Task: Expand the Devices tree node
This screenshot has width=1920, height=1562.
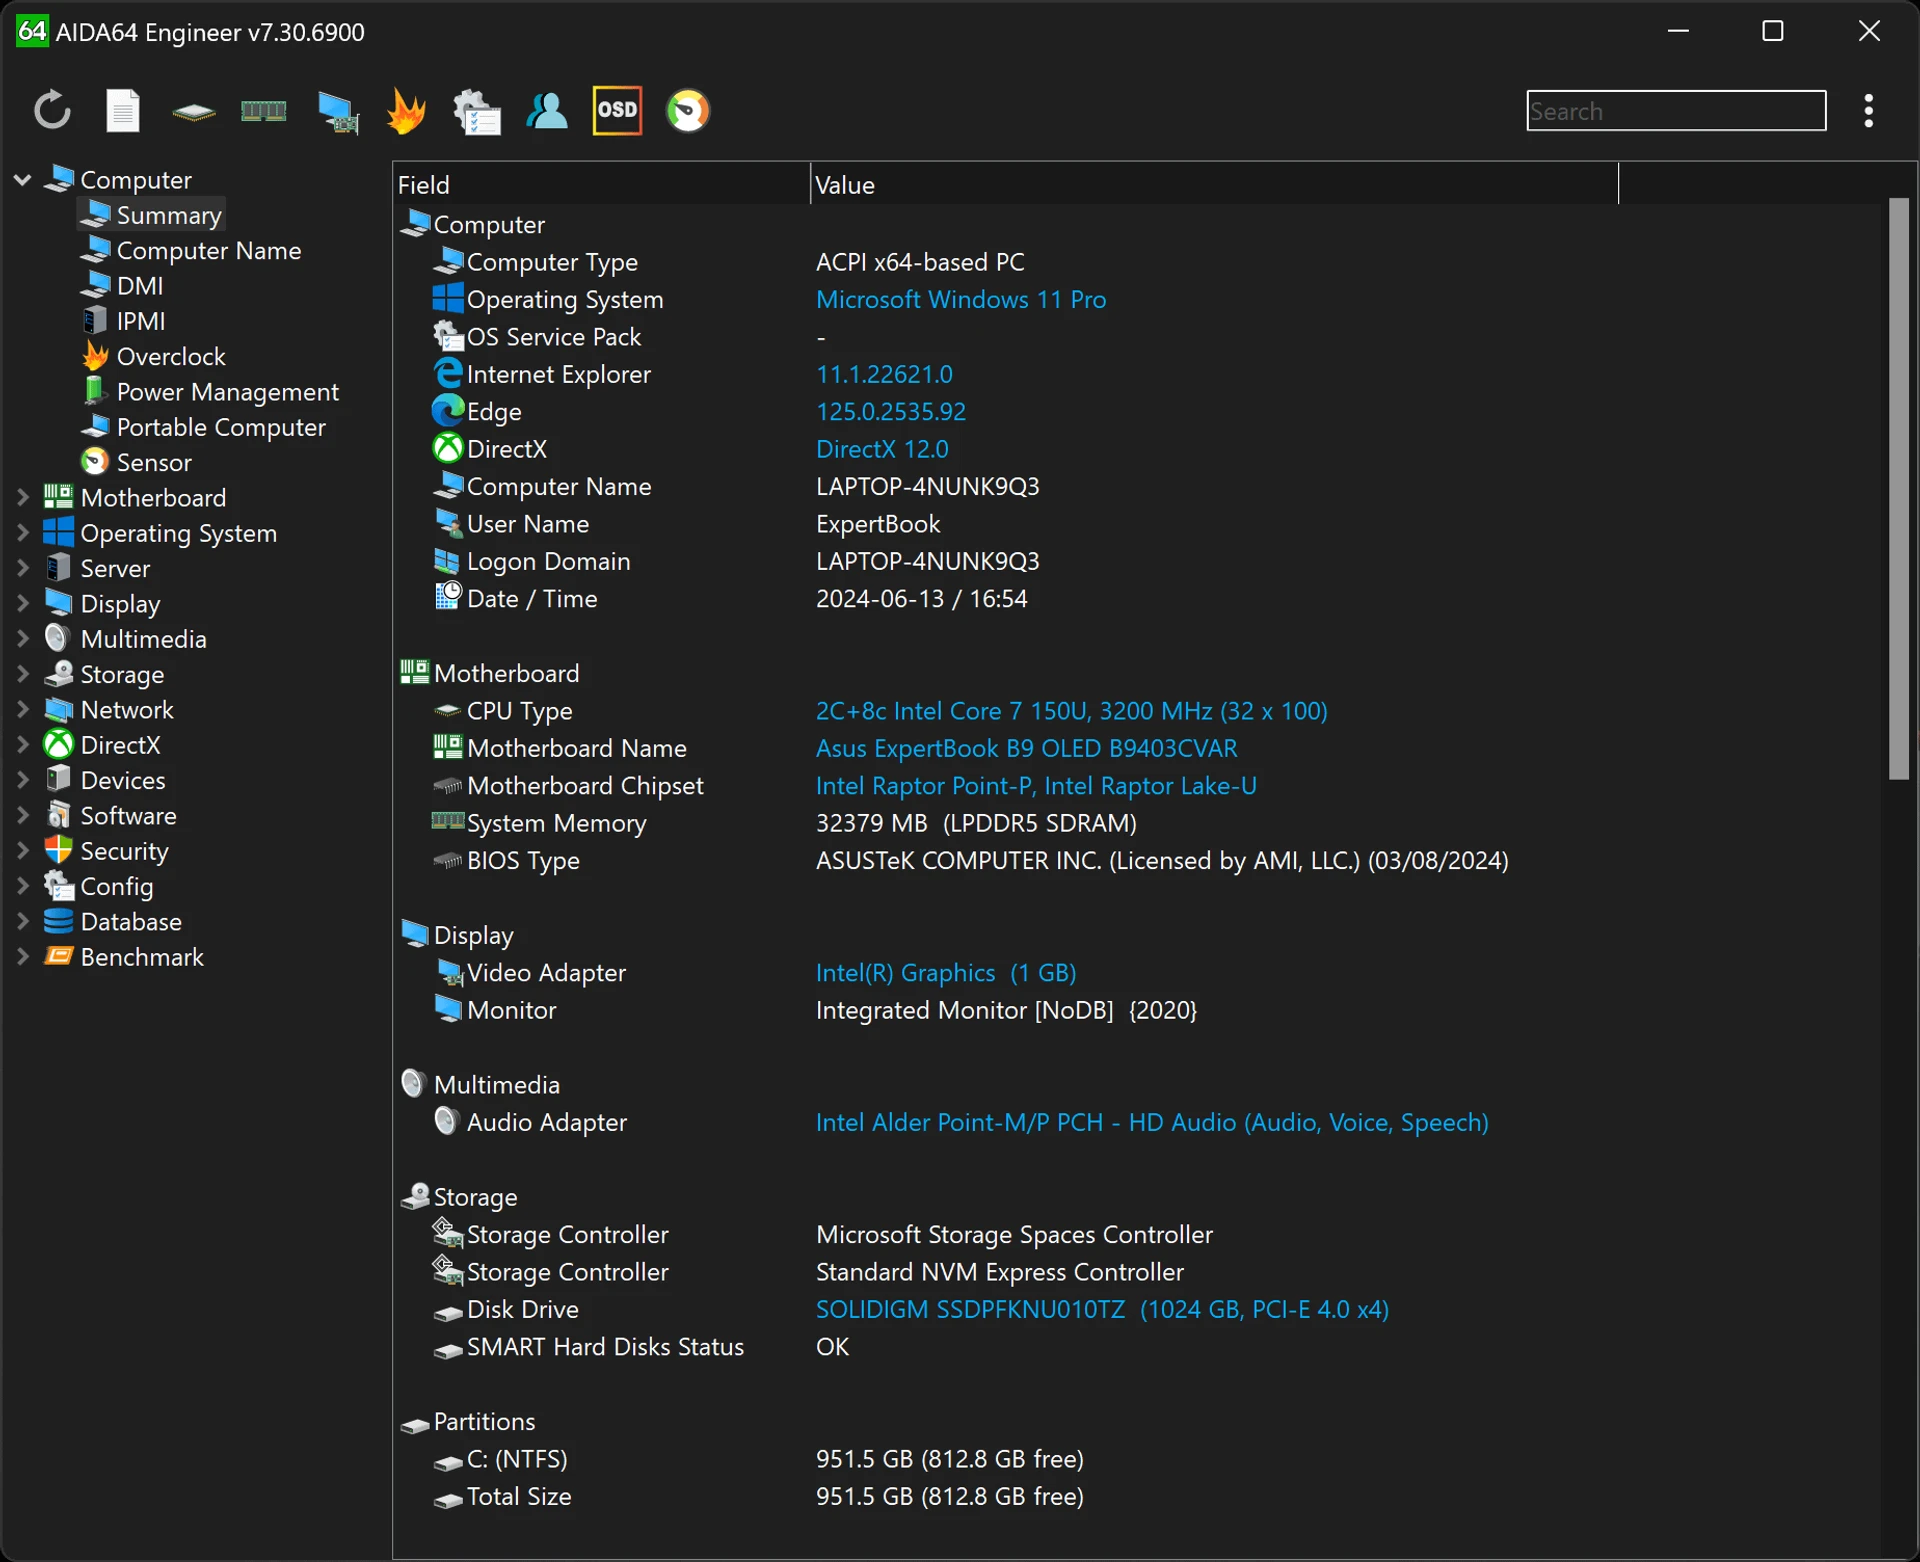Action: pyautogui.click(x=22, y=780)
